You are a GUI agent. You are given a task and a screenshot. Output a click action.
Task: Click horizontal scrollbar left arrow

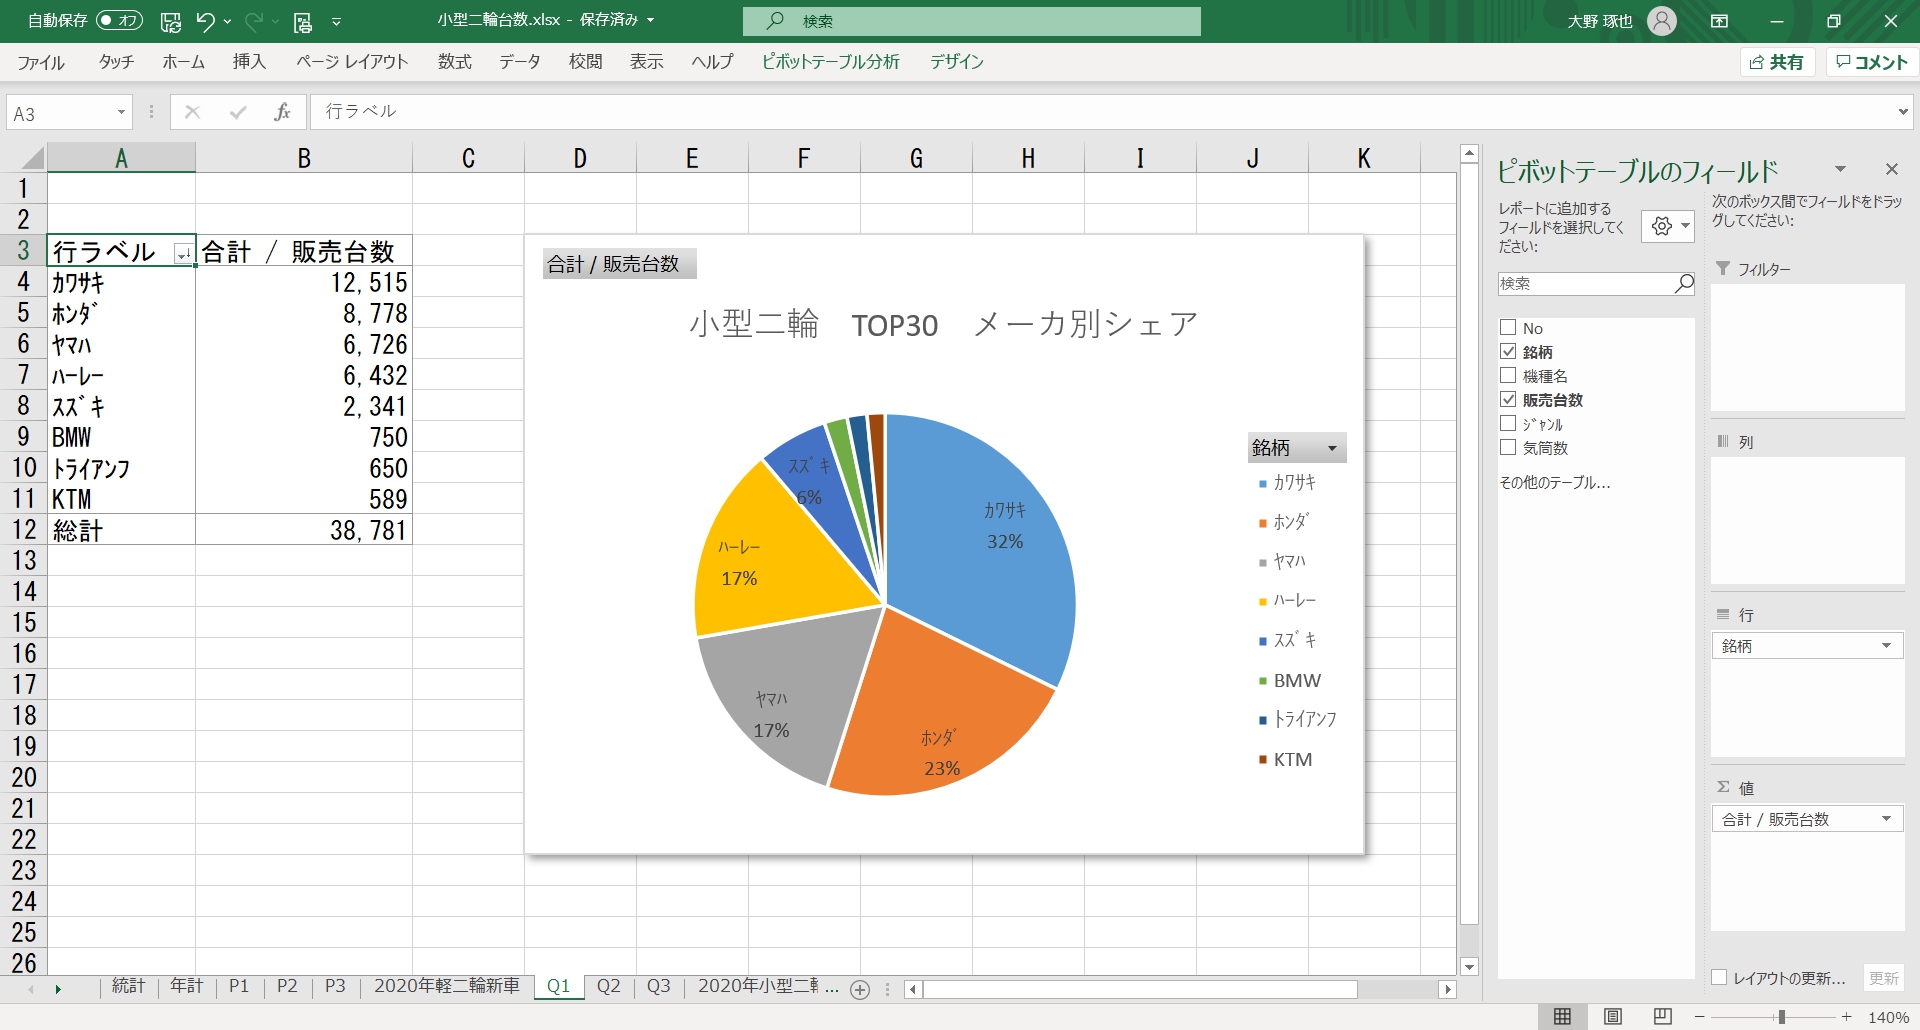(x=913, y=989)
